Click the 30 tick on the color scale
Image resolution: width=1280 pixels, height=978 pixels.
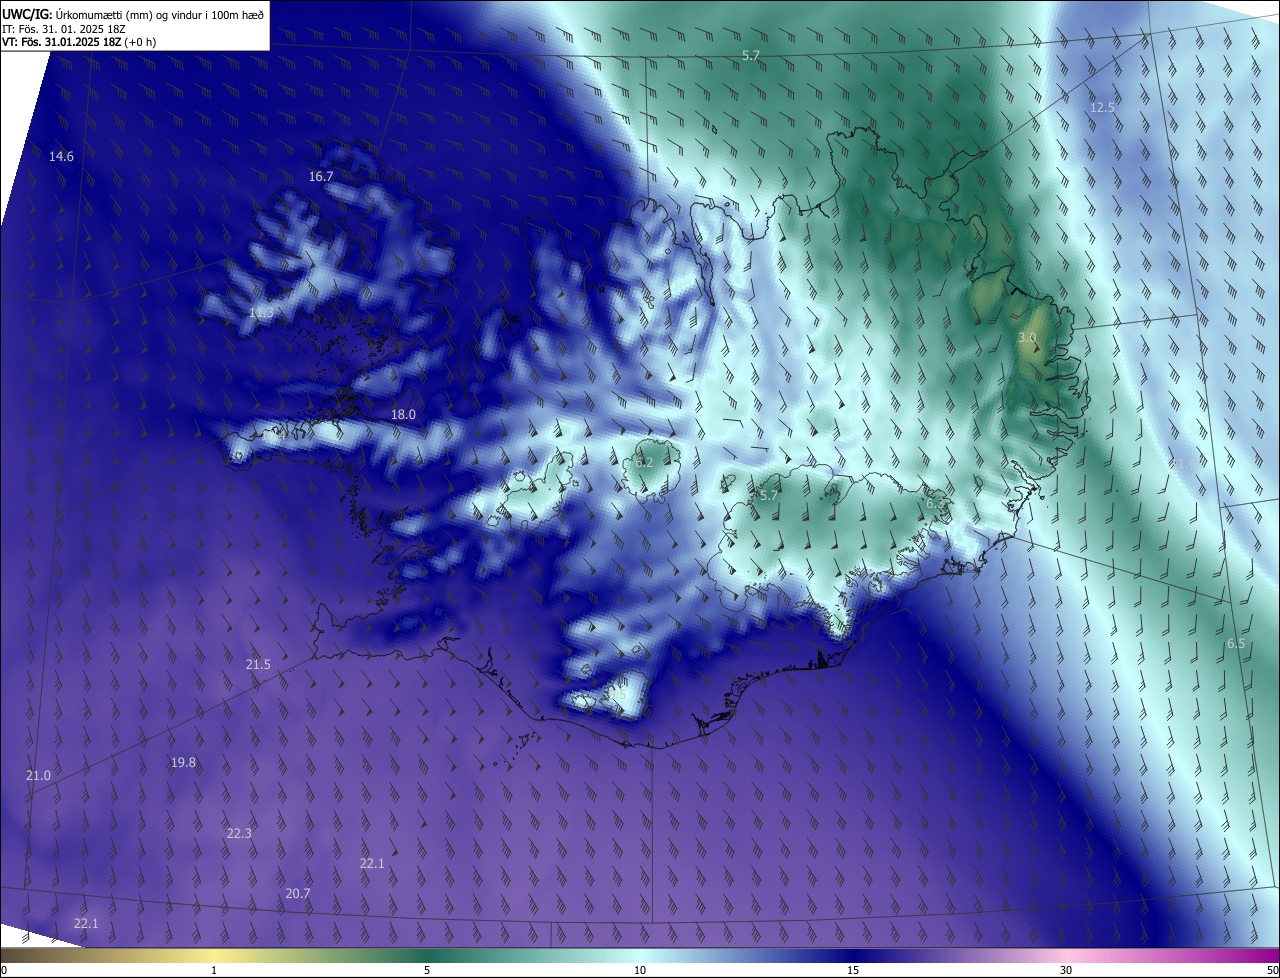point(1066,970)
